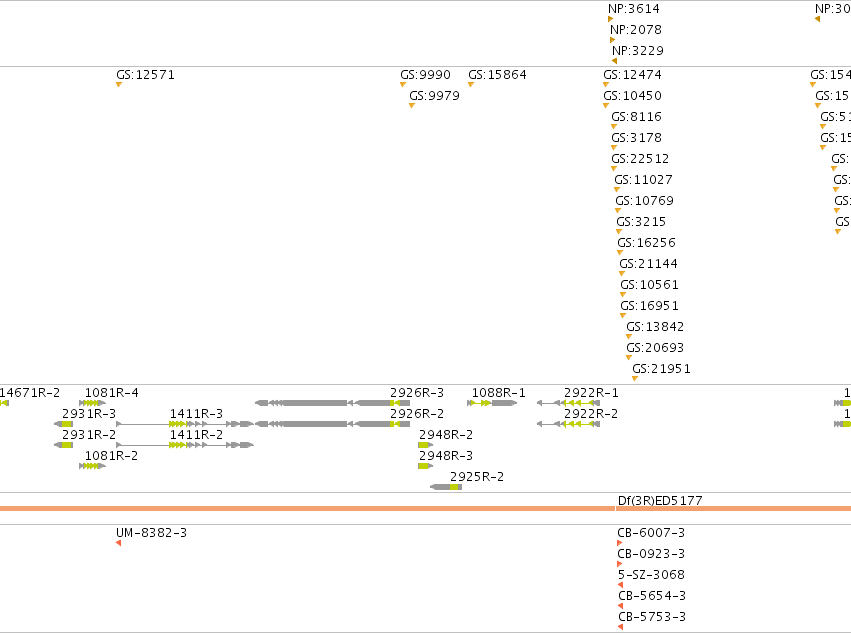Click the NP:3614 insertion marker label

point(633,9)
